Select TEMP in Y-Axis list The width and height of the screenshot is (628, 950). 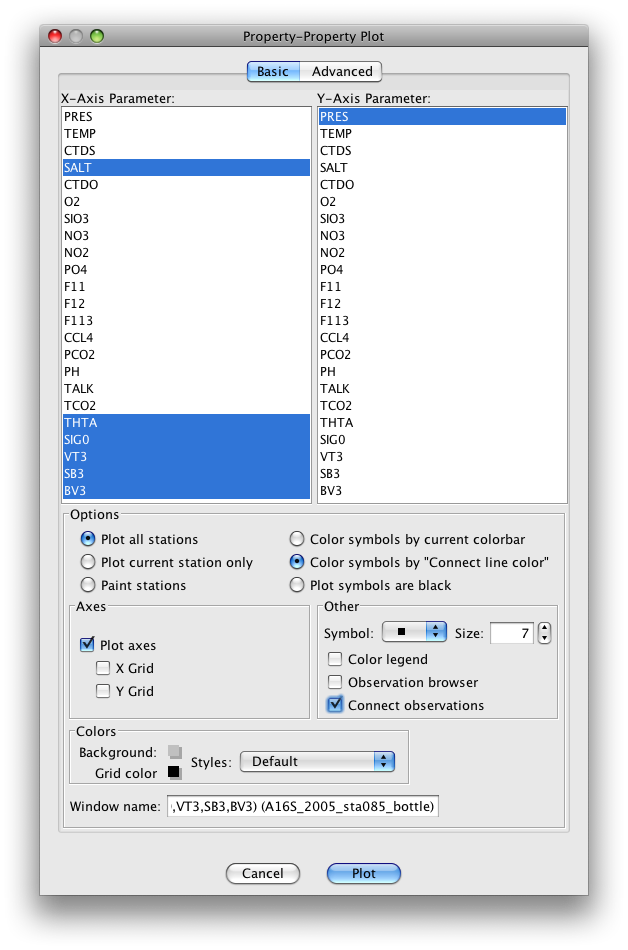click(443, 133)
